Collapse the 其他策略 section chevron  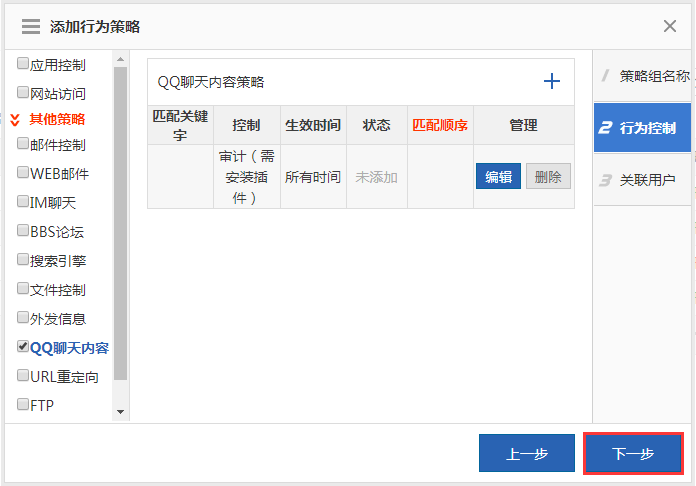point(15,119)
